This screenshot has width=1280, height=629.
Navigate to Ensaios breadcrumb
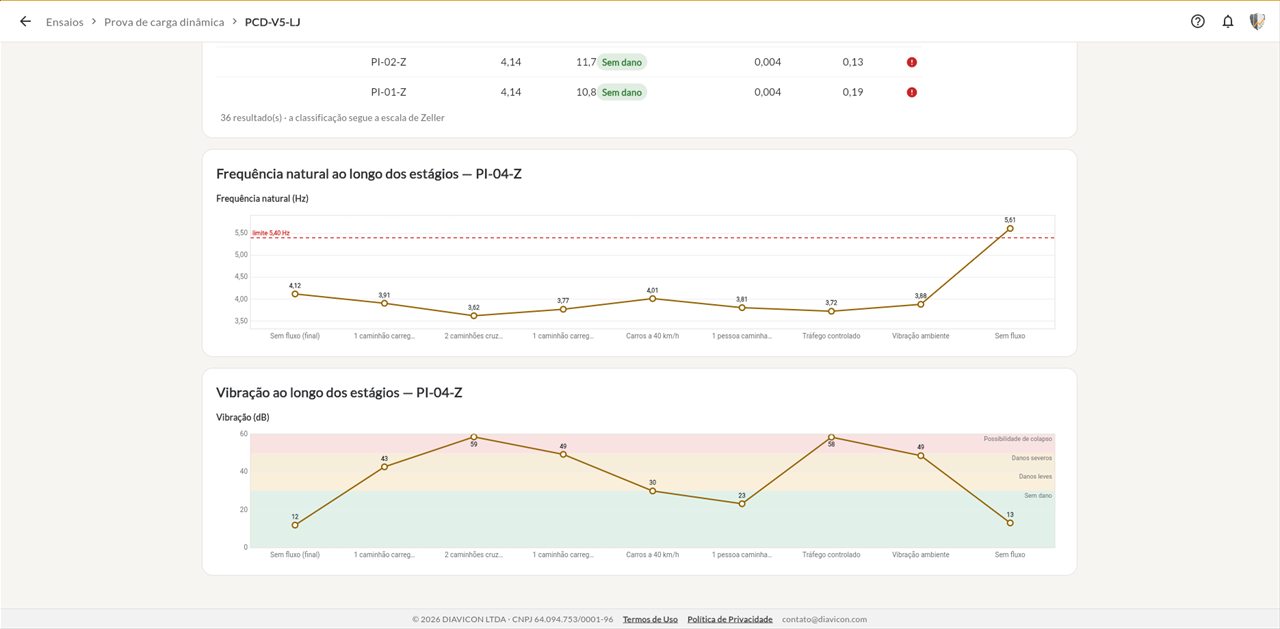pos(65,21)
